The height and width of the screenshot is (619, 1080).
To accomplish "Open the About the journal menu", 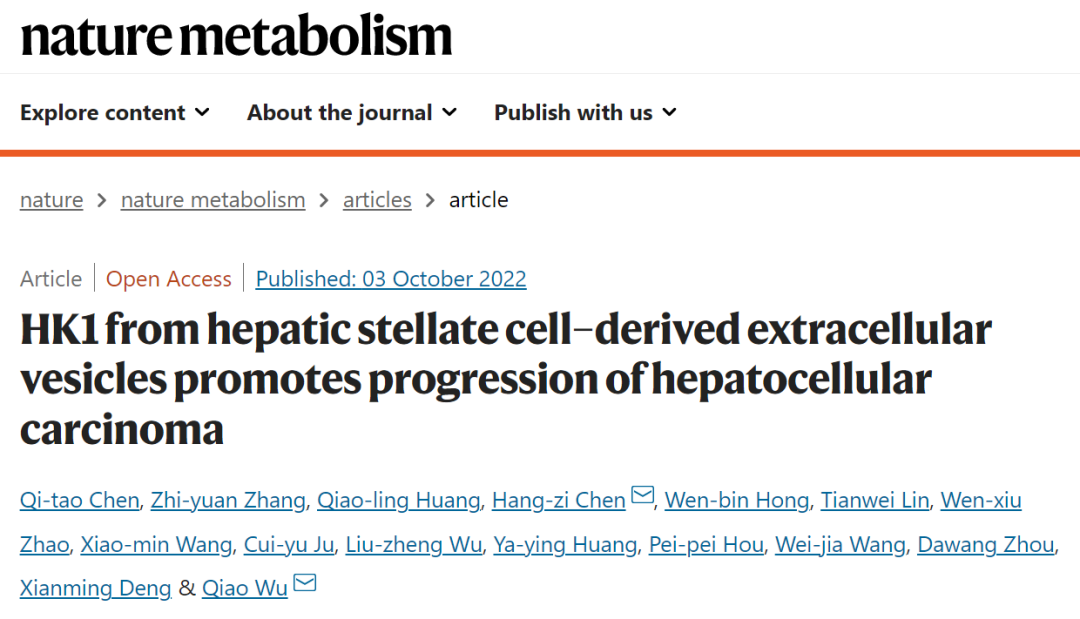I will coord(351,112).
